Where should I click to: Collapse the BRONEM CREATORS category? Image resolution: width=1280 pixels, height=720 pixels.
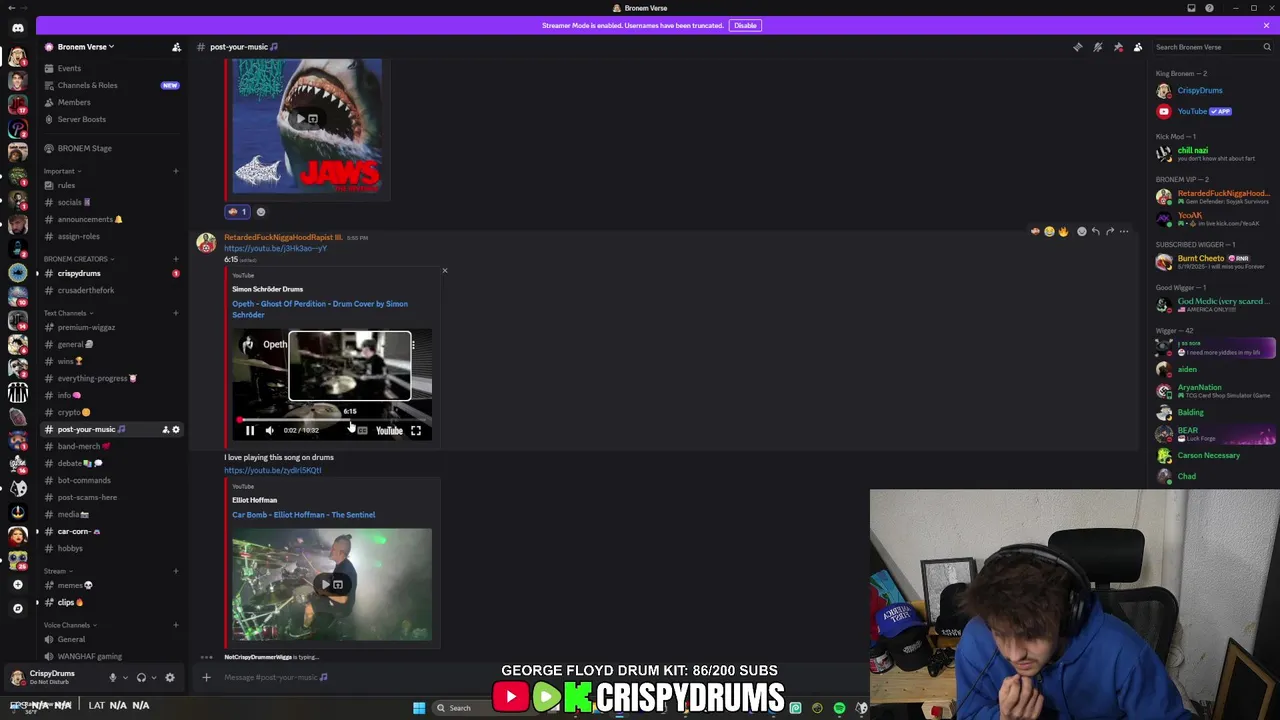pyautogui.click(x=78, y=259)
